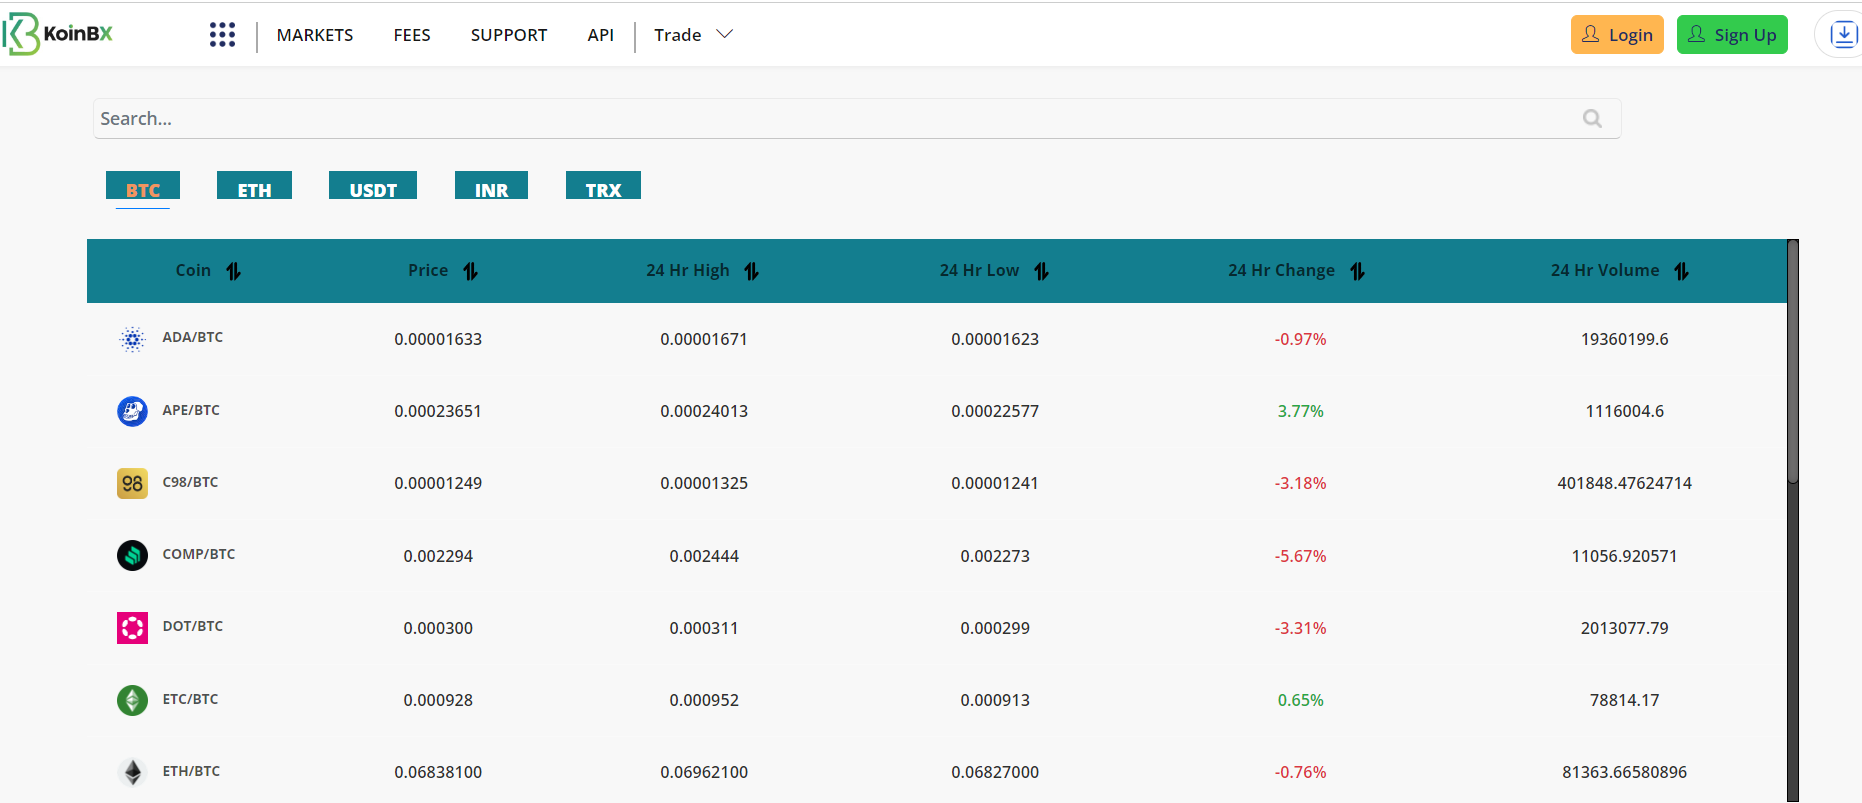Select the TRX market tab
Screen dimensions: 1862x803
(x=603, y=186)
